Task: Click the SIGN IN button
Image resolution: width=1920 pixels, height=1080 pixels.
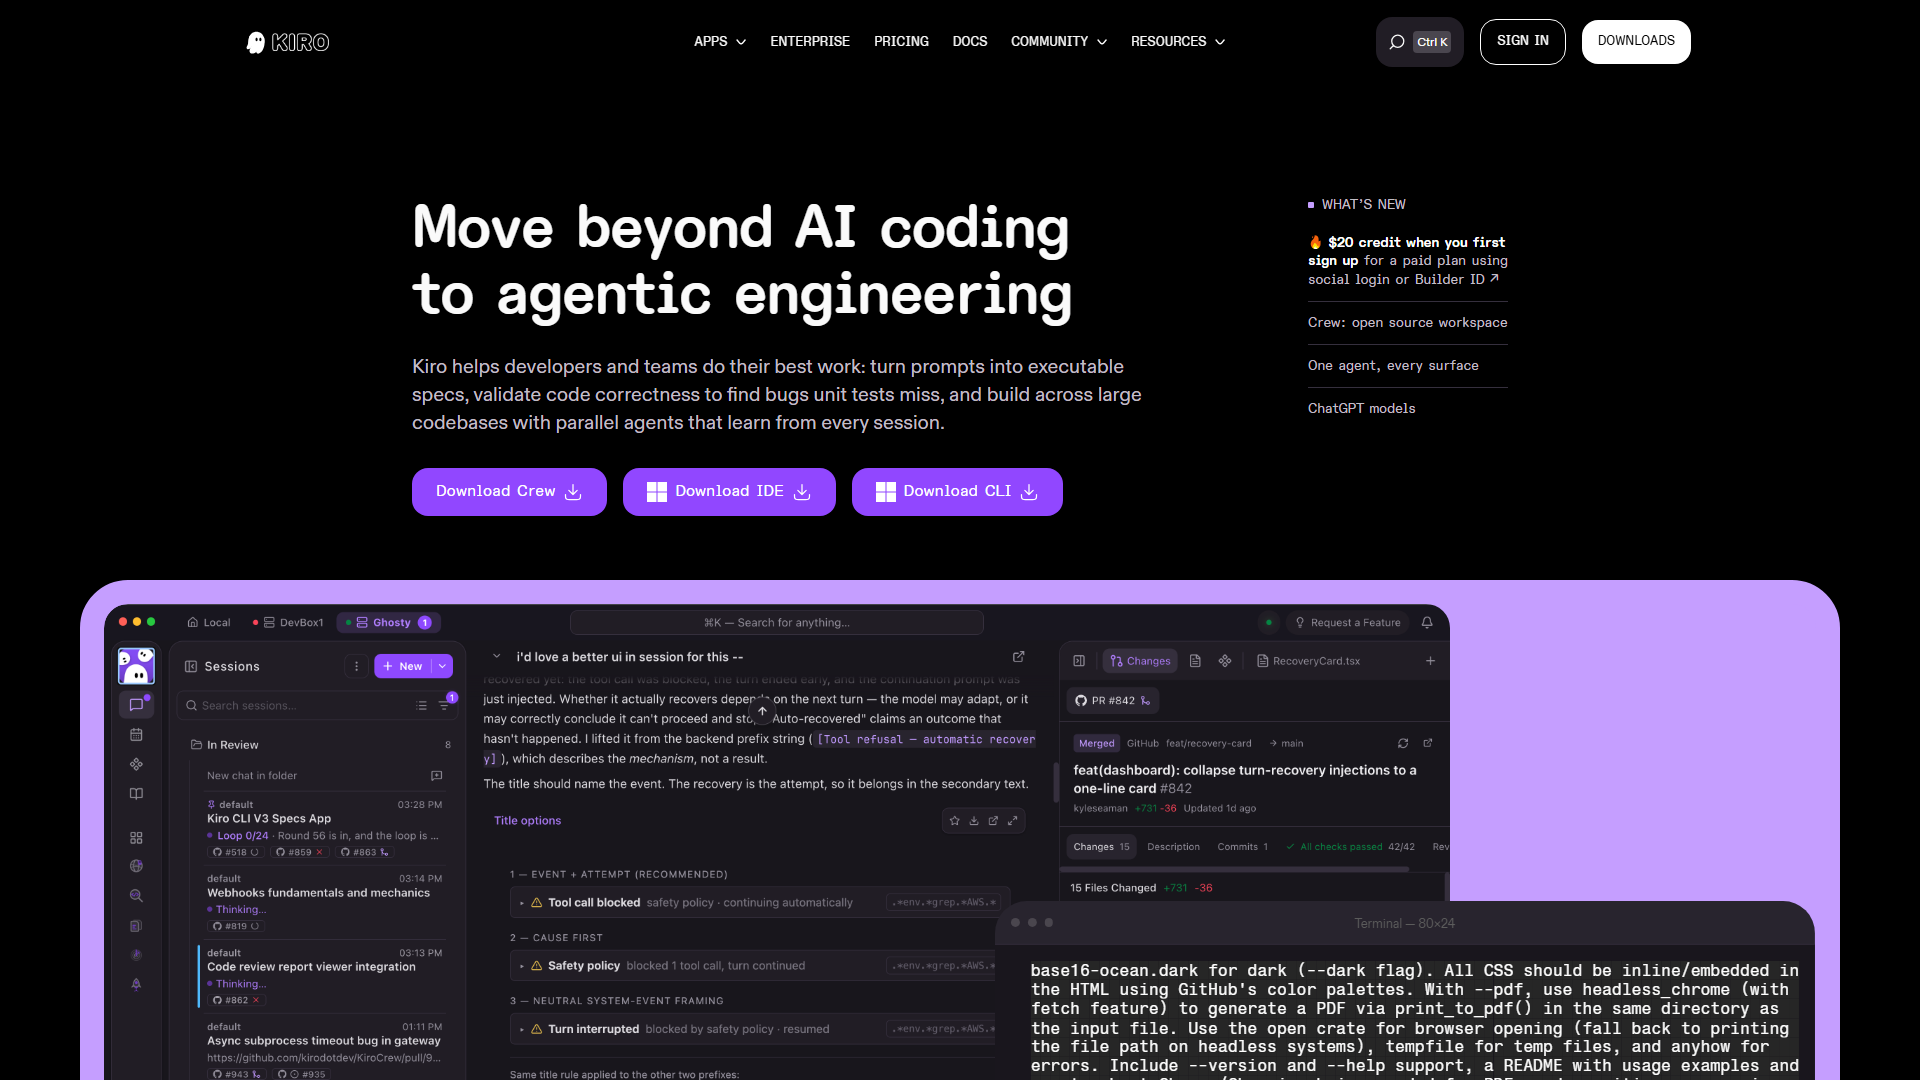Action: click(x=1522, y=42)
